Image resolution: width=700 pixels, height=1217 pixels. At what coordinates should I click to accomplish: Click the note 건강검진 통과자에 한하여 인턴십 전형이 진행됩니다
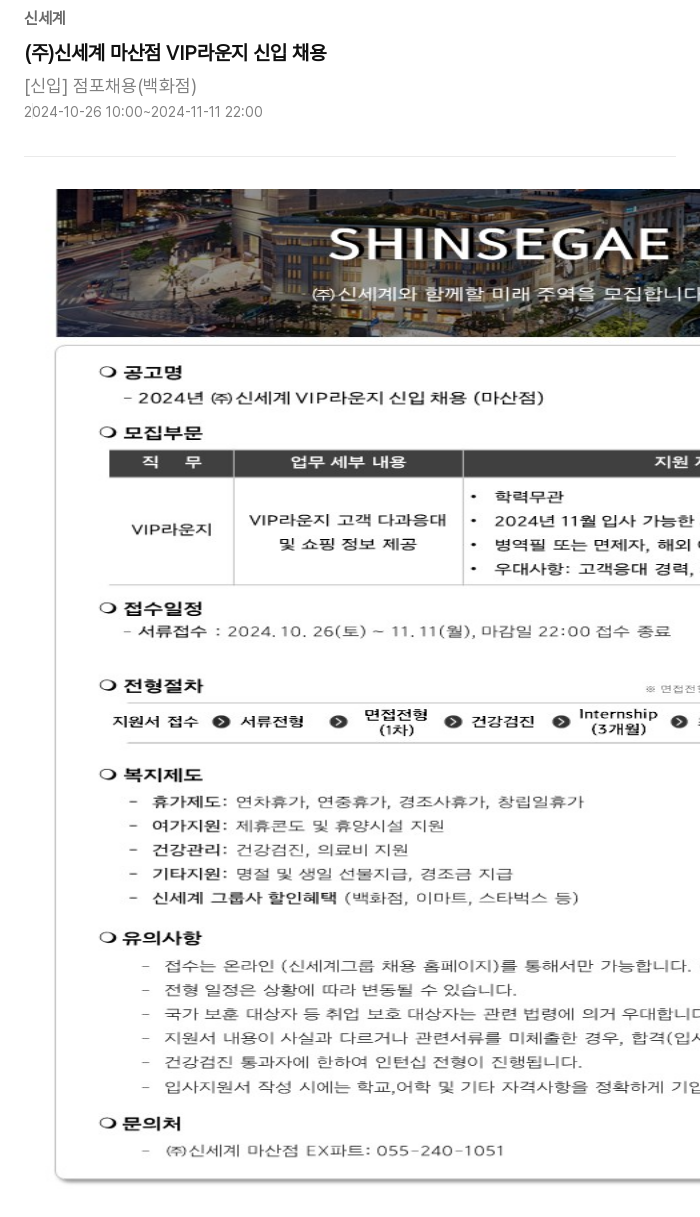click(x=361, y=1062)
